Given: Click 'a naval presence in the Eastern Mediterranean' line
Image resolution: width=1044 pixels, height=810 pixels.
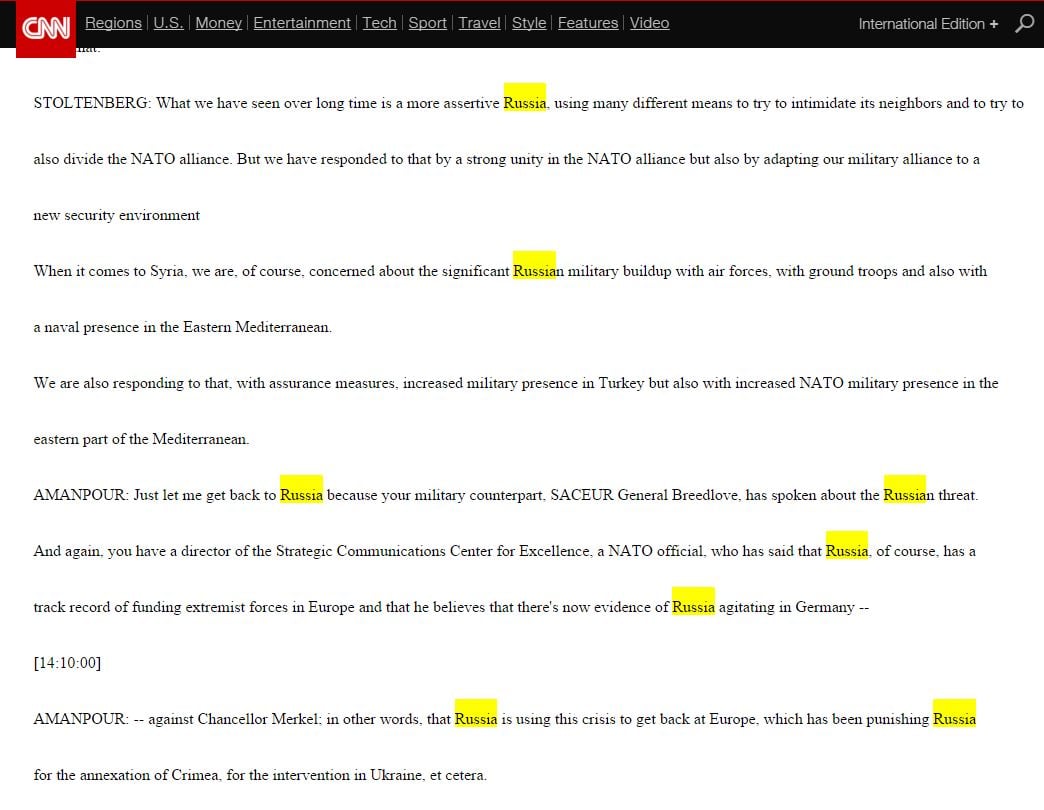Looking at the screenshot, I should coord(182,327).
